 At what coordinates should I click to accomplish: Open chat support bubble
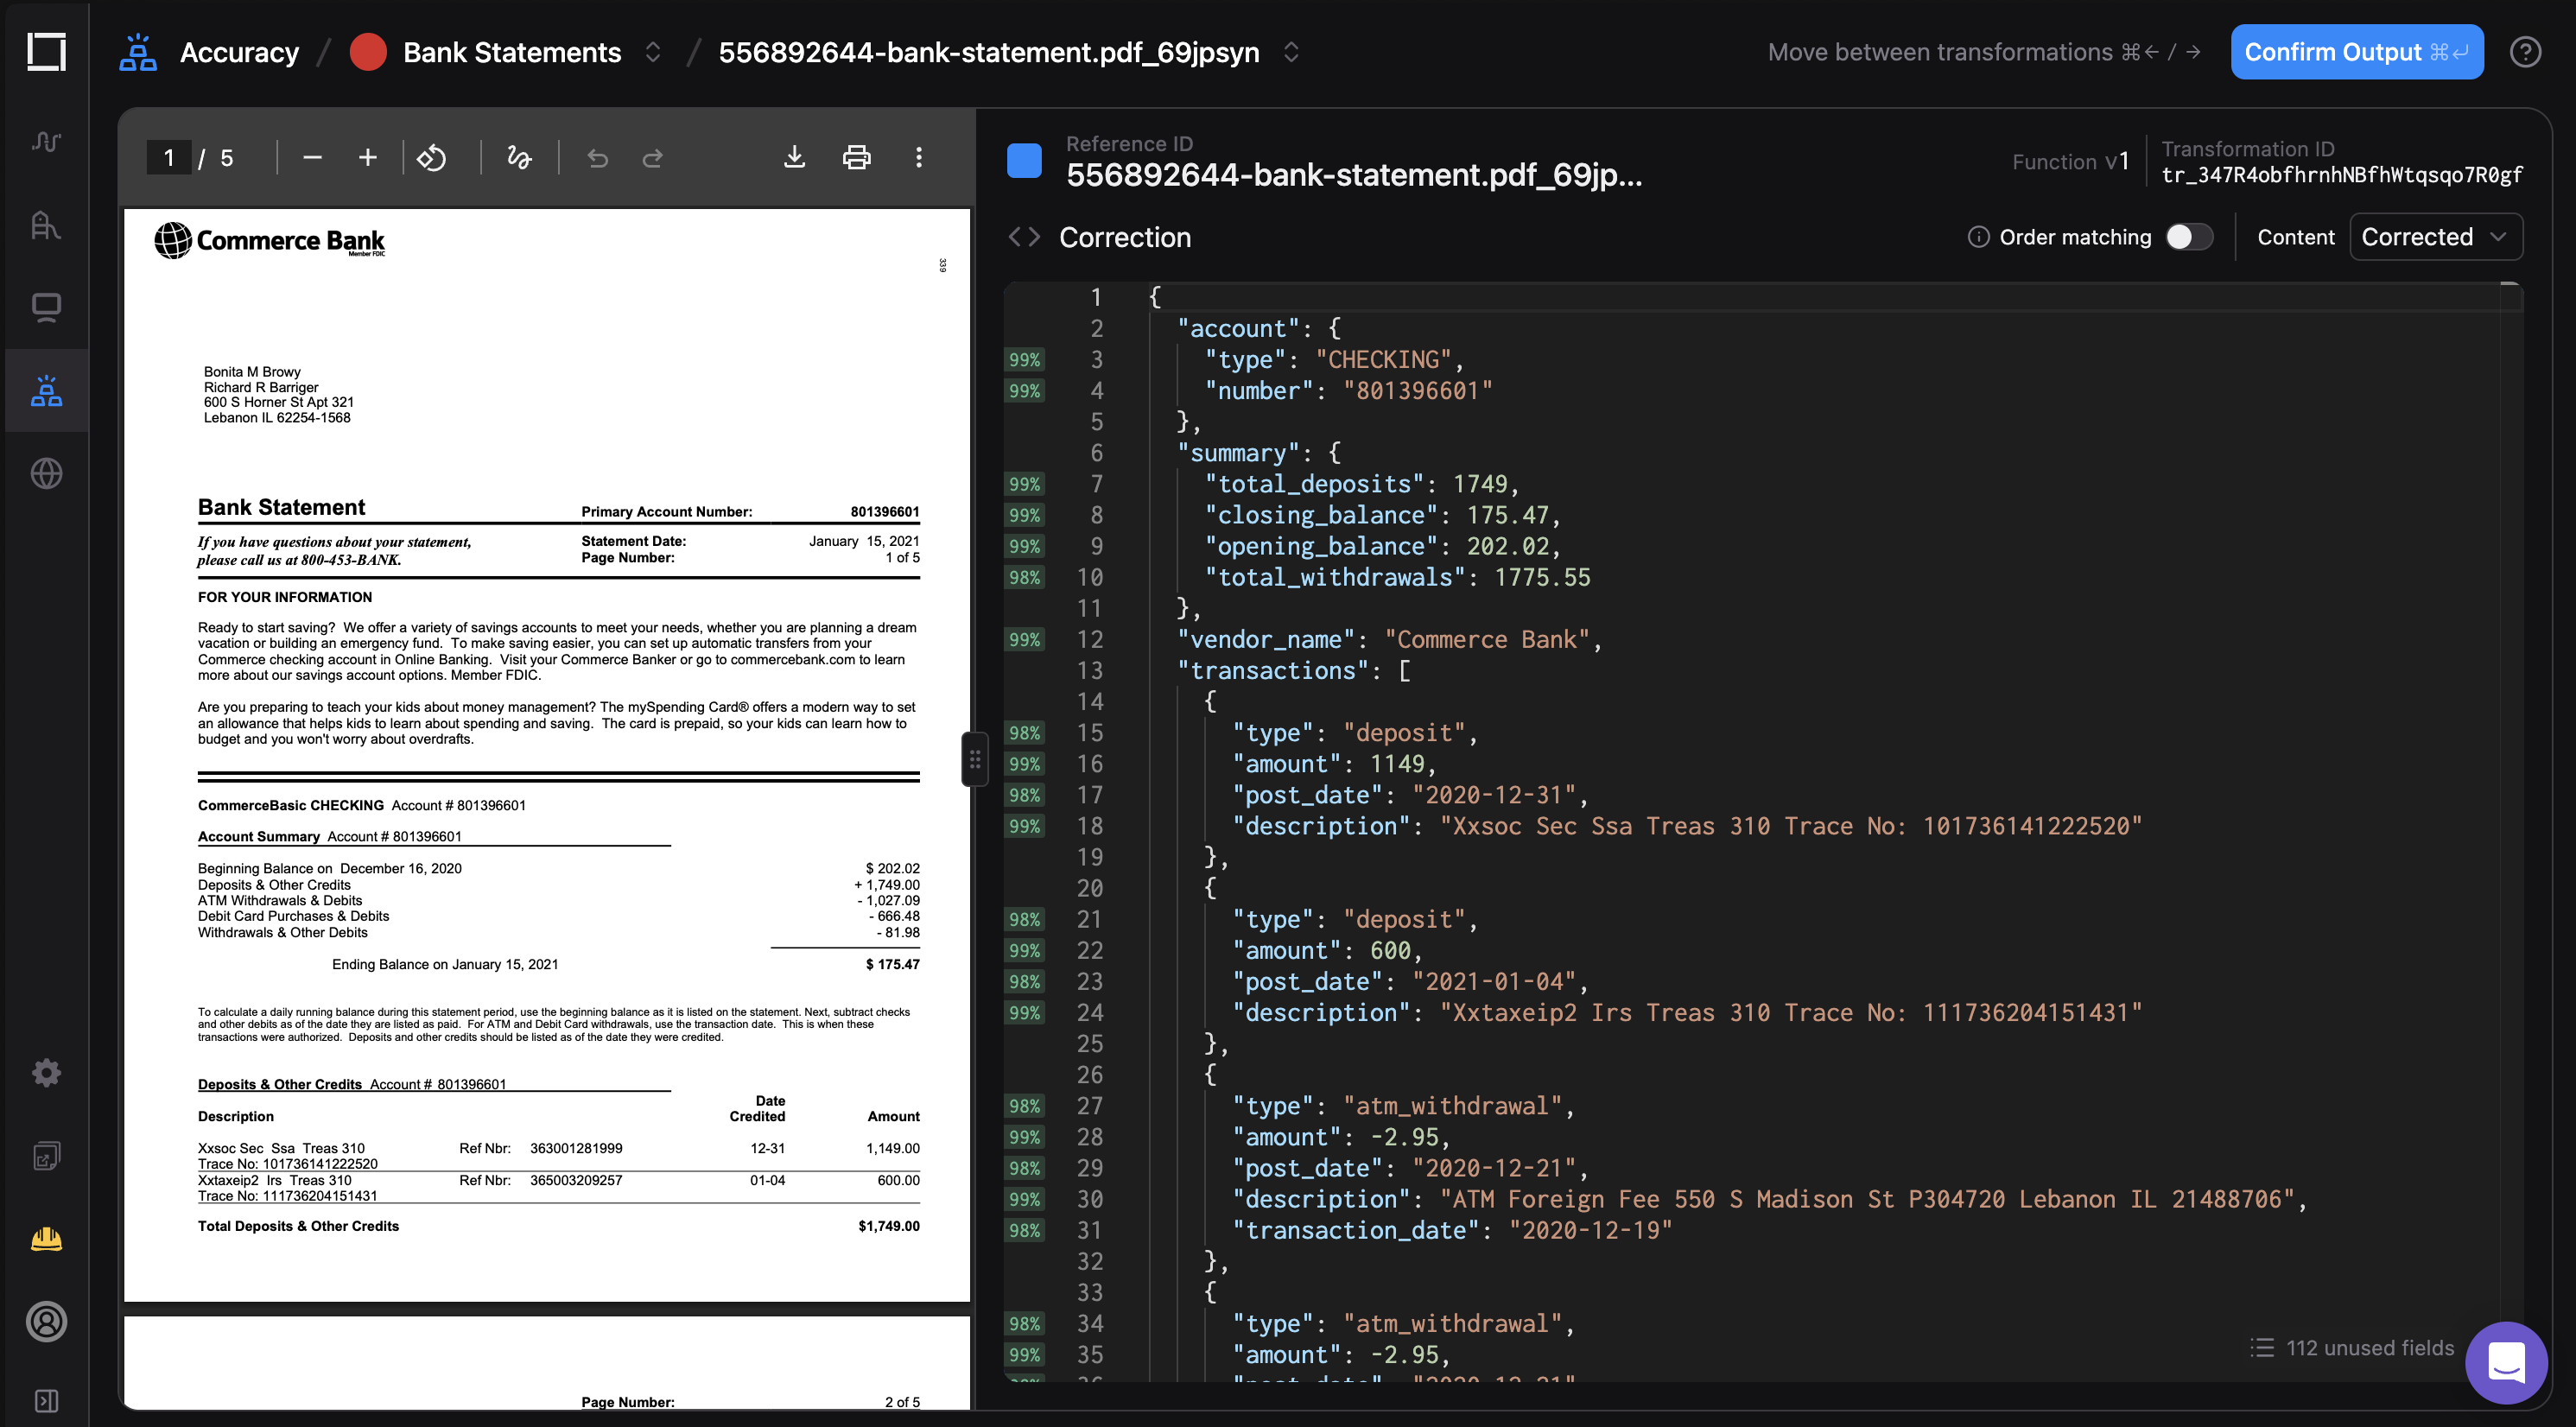click(2505, 1362)
